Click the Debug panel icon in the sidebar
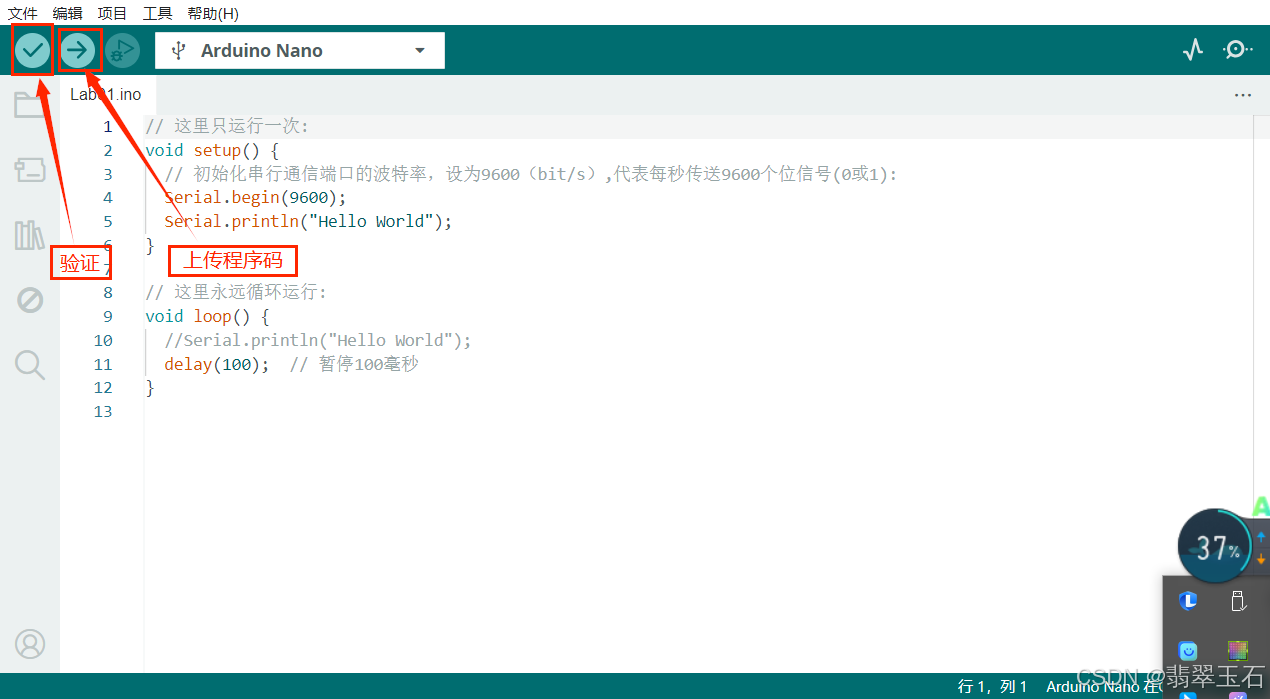This screenshot has height=699, width=1270. coord(29,299)
